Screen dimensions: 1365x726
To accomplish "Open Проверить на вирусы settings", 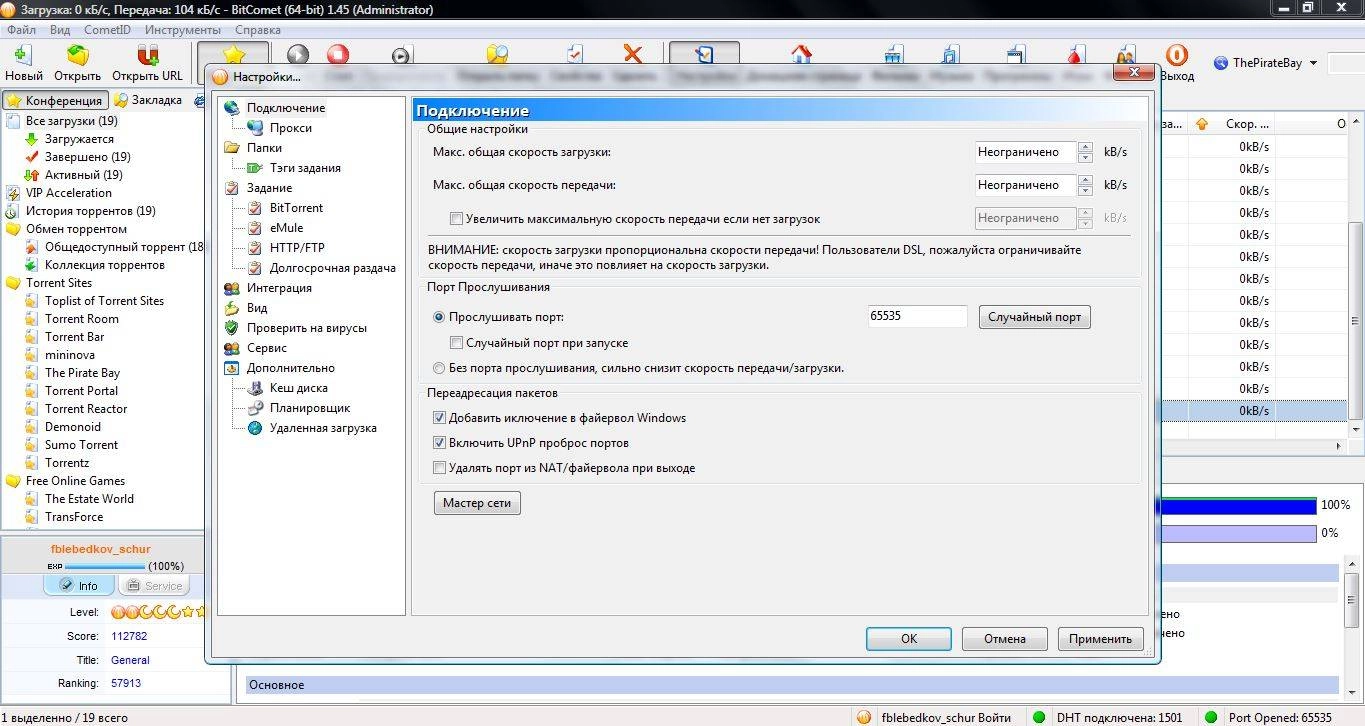I will click(x=306, y=328).
